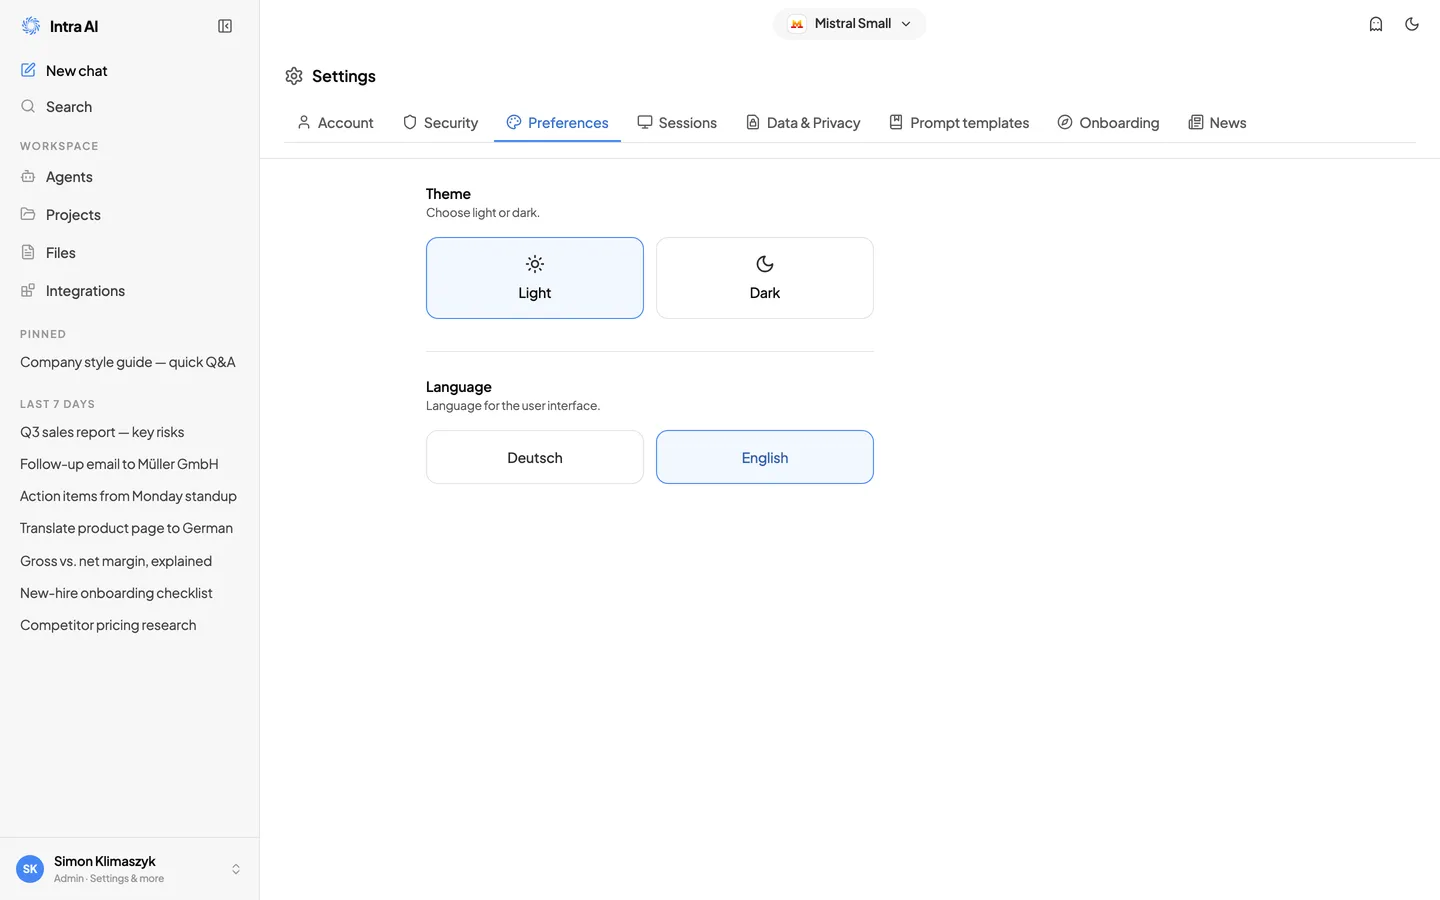Collapse the sidebar with the panel icon
Screen dimensions: 1440x900
[225, 26]
